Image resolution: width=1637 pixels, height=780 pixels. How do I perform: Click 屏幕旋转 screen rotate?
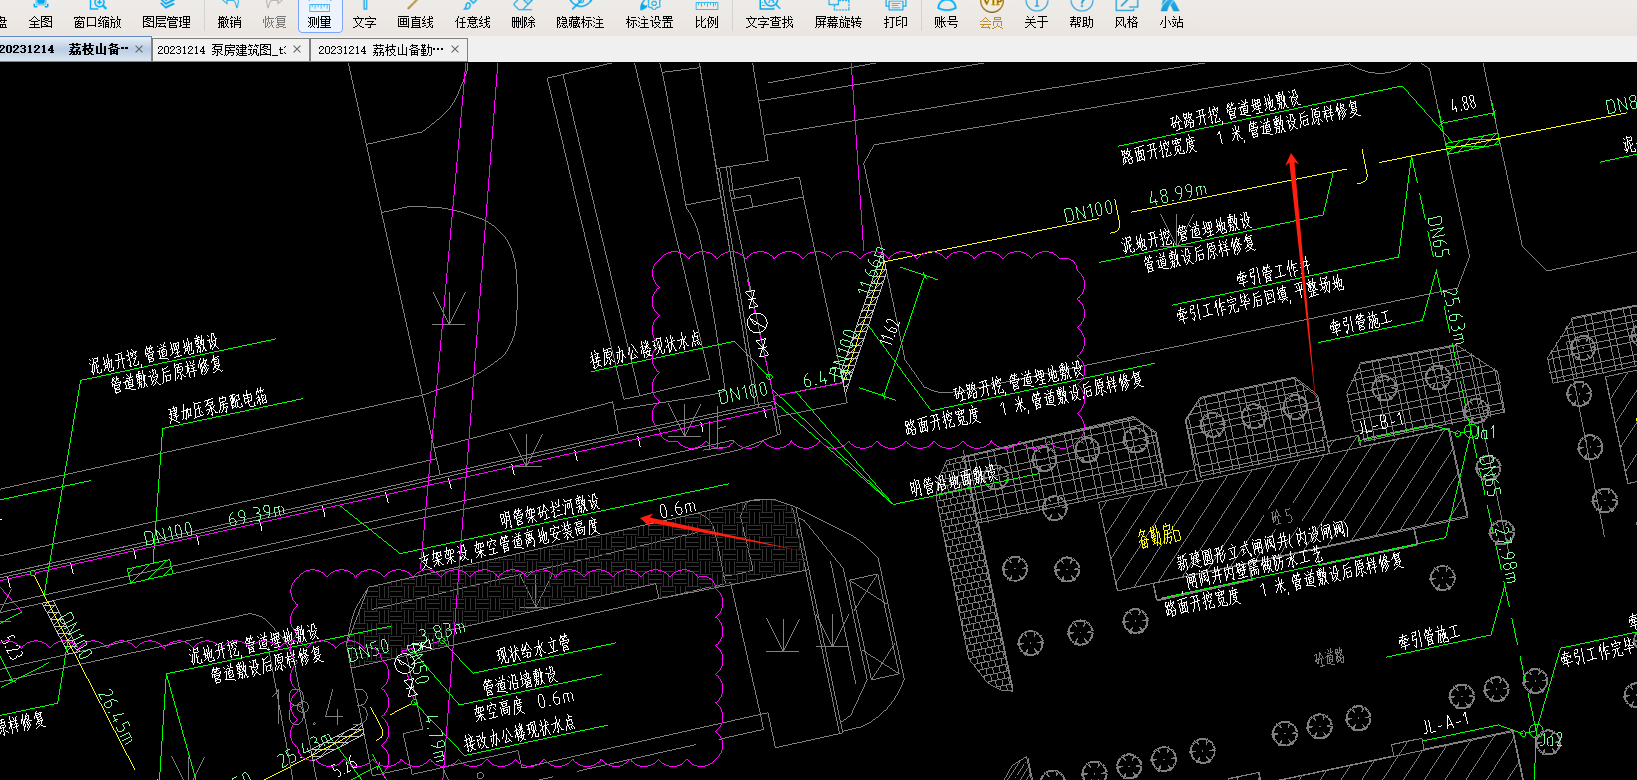pos(838,15)
